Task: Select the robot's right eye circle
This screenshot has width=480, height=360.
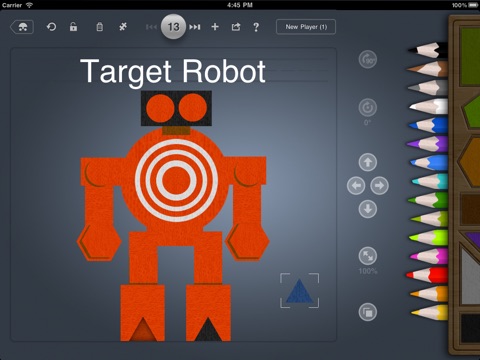Action: tap(193, 108)
